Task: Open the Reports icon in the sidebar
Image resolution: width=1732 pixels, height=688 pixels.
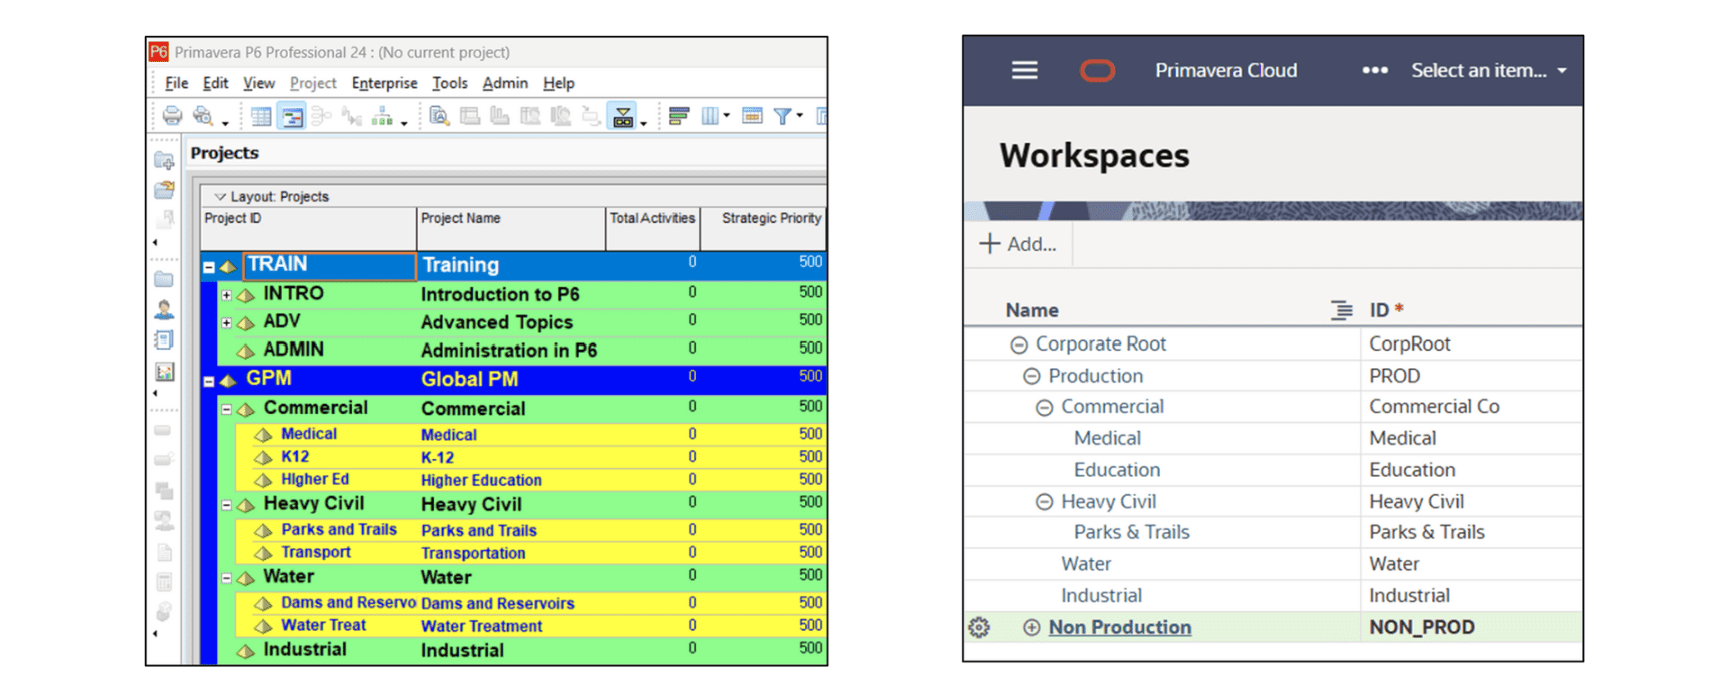Action: point(165,340)
